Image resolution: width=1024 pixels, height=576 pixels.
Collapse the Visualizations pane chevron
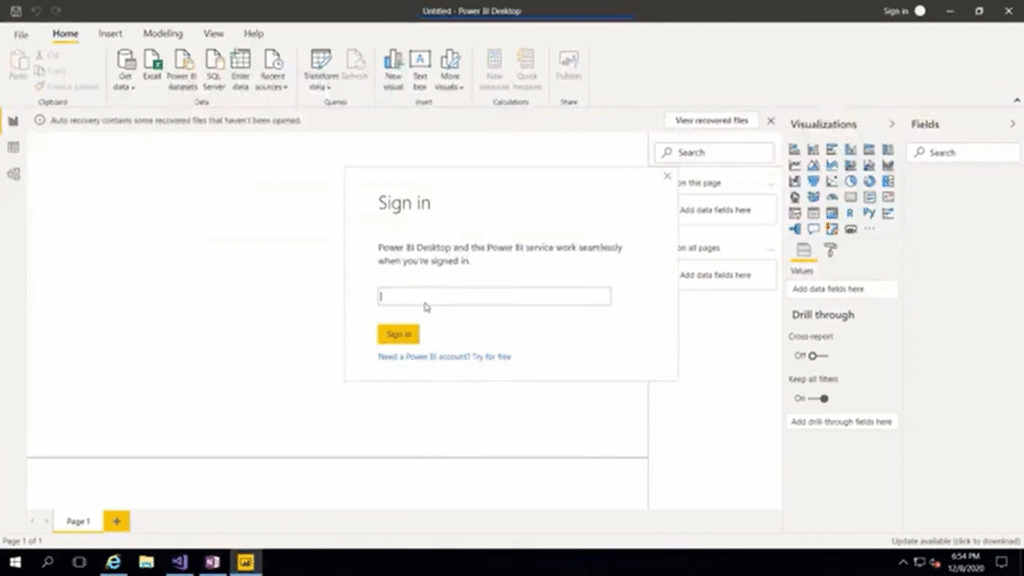click(892, 124)
